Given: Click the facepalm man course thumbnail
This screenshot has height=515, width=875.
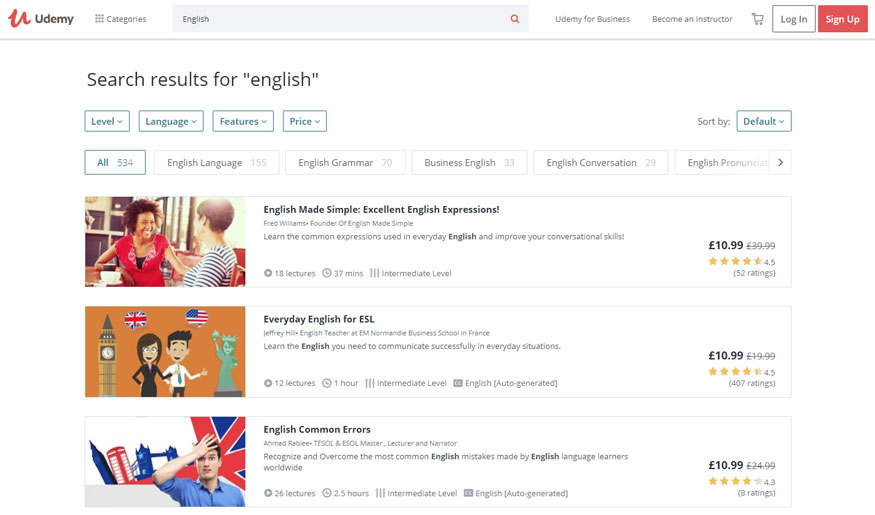Looking at the screenshot, I should (165, 461).
